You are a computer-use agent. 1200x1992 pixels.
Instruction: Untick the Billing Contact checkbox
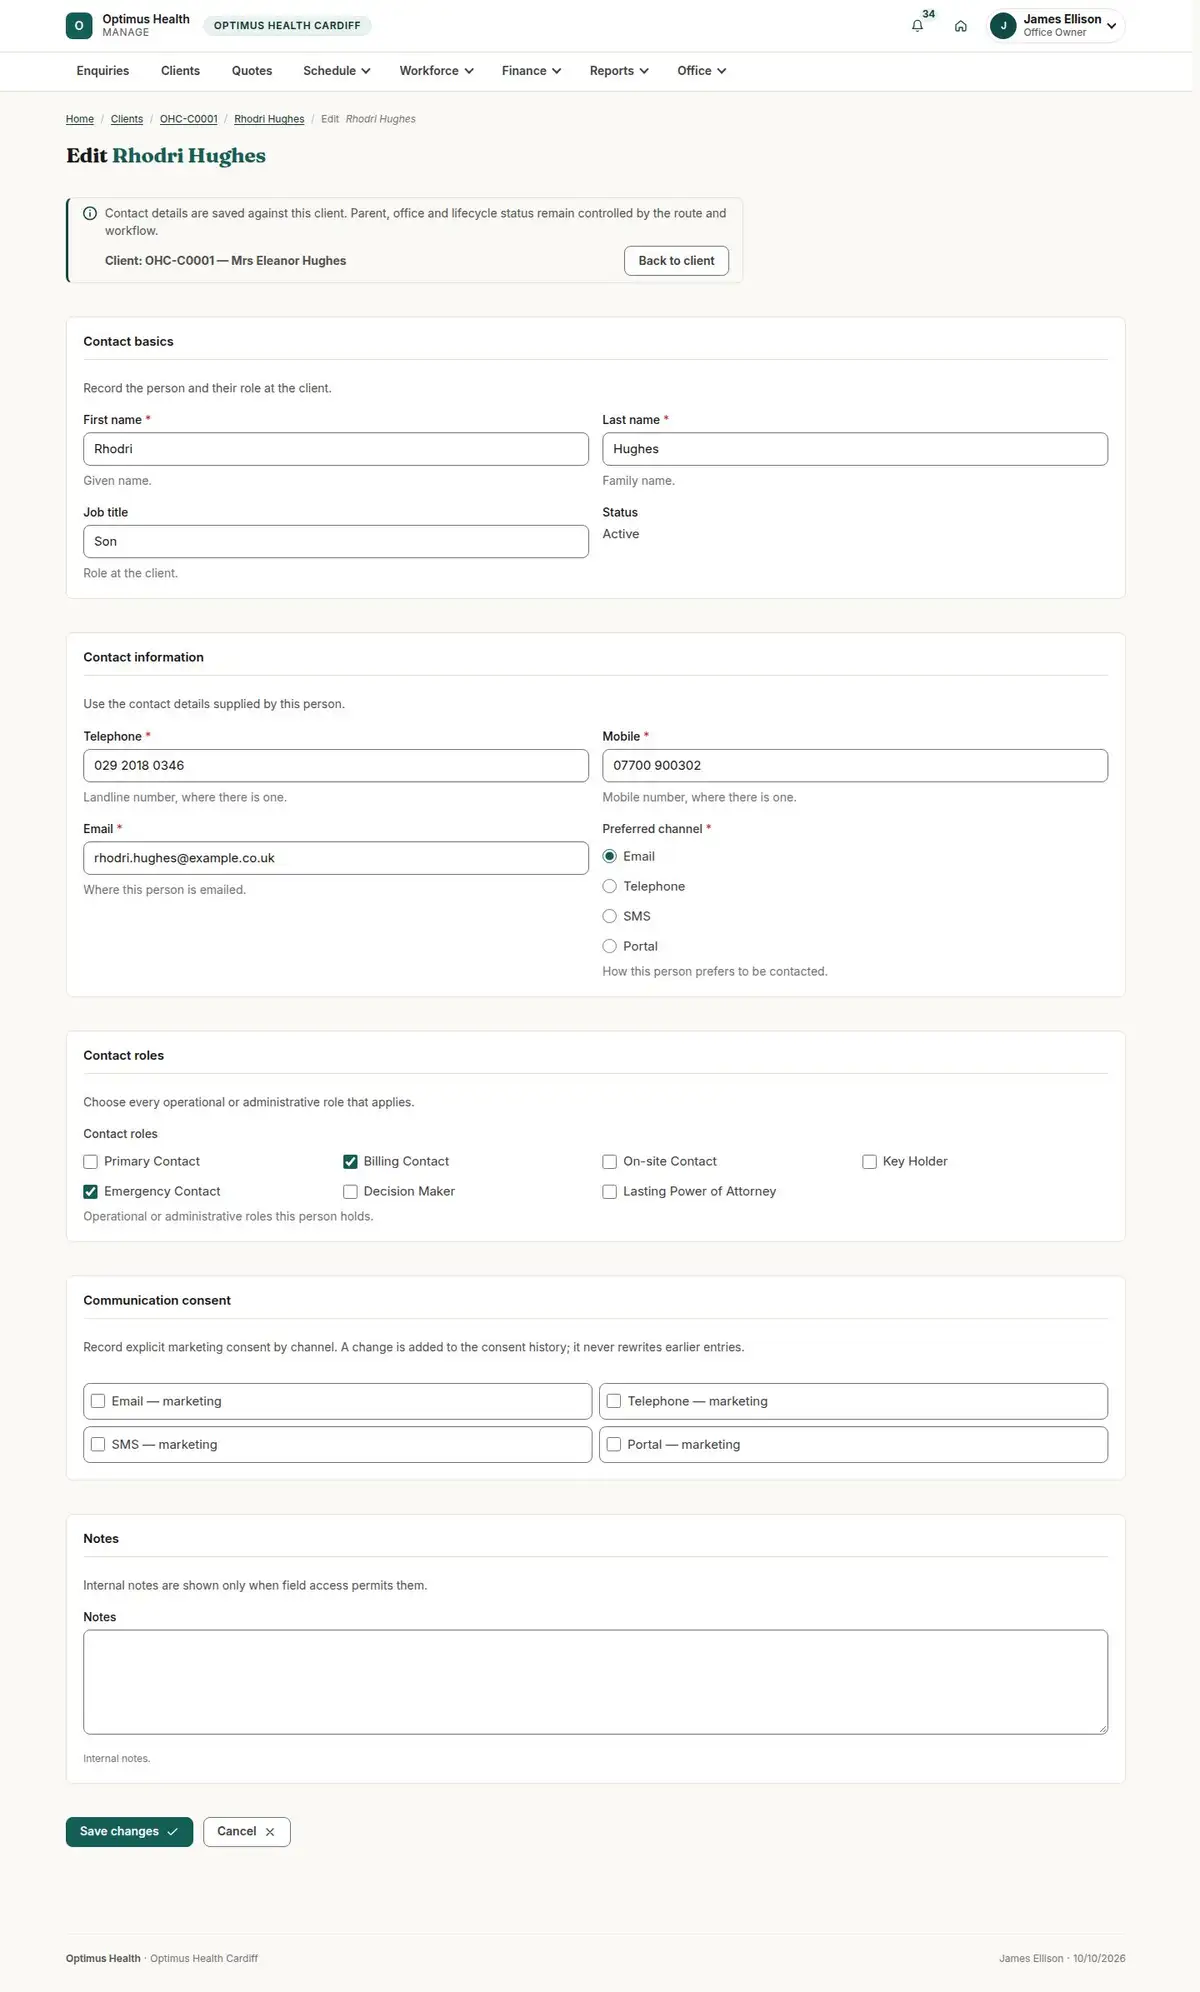tap(350, 1162)
